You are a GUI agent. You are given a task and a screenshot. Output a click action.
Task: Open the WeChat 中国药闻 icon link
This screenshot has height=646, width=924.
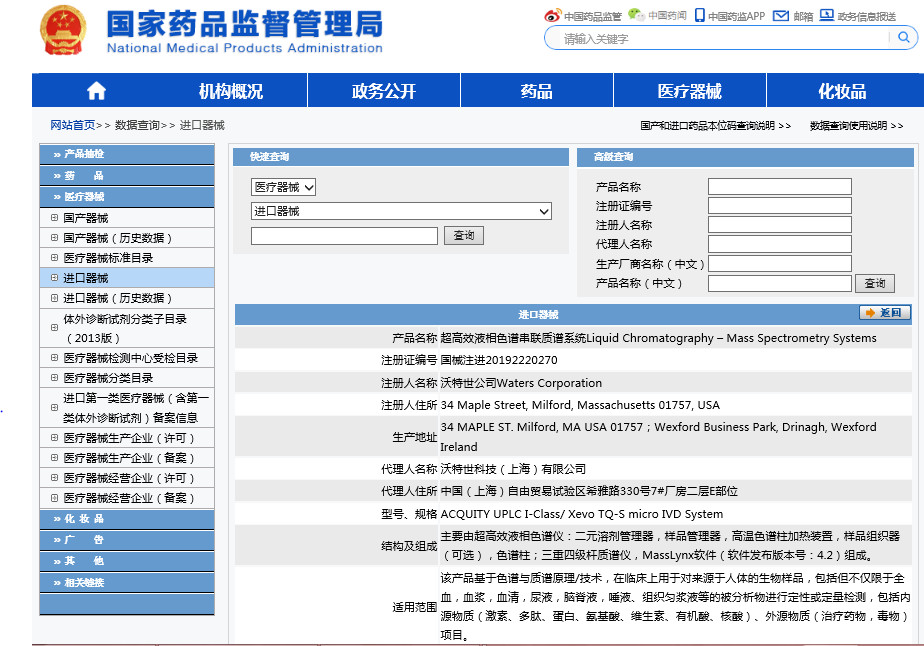636,15
